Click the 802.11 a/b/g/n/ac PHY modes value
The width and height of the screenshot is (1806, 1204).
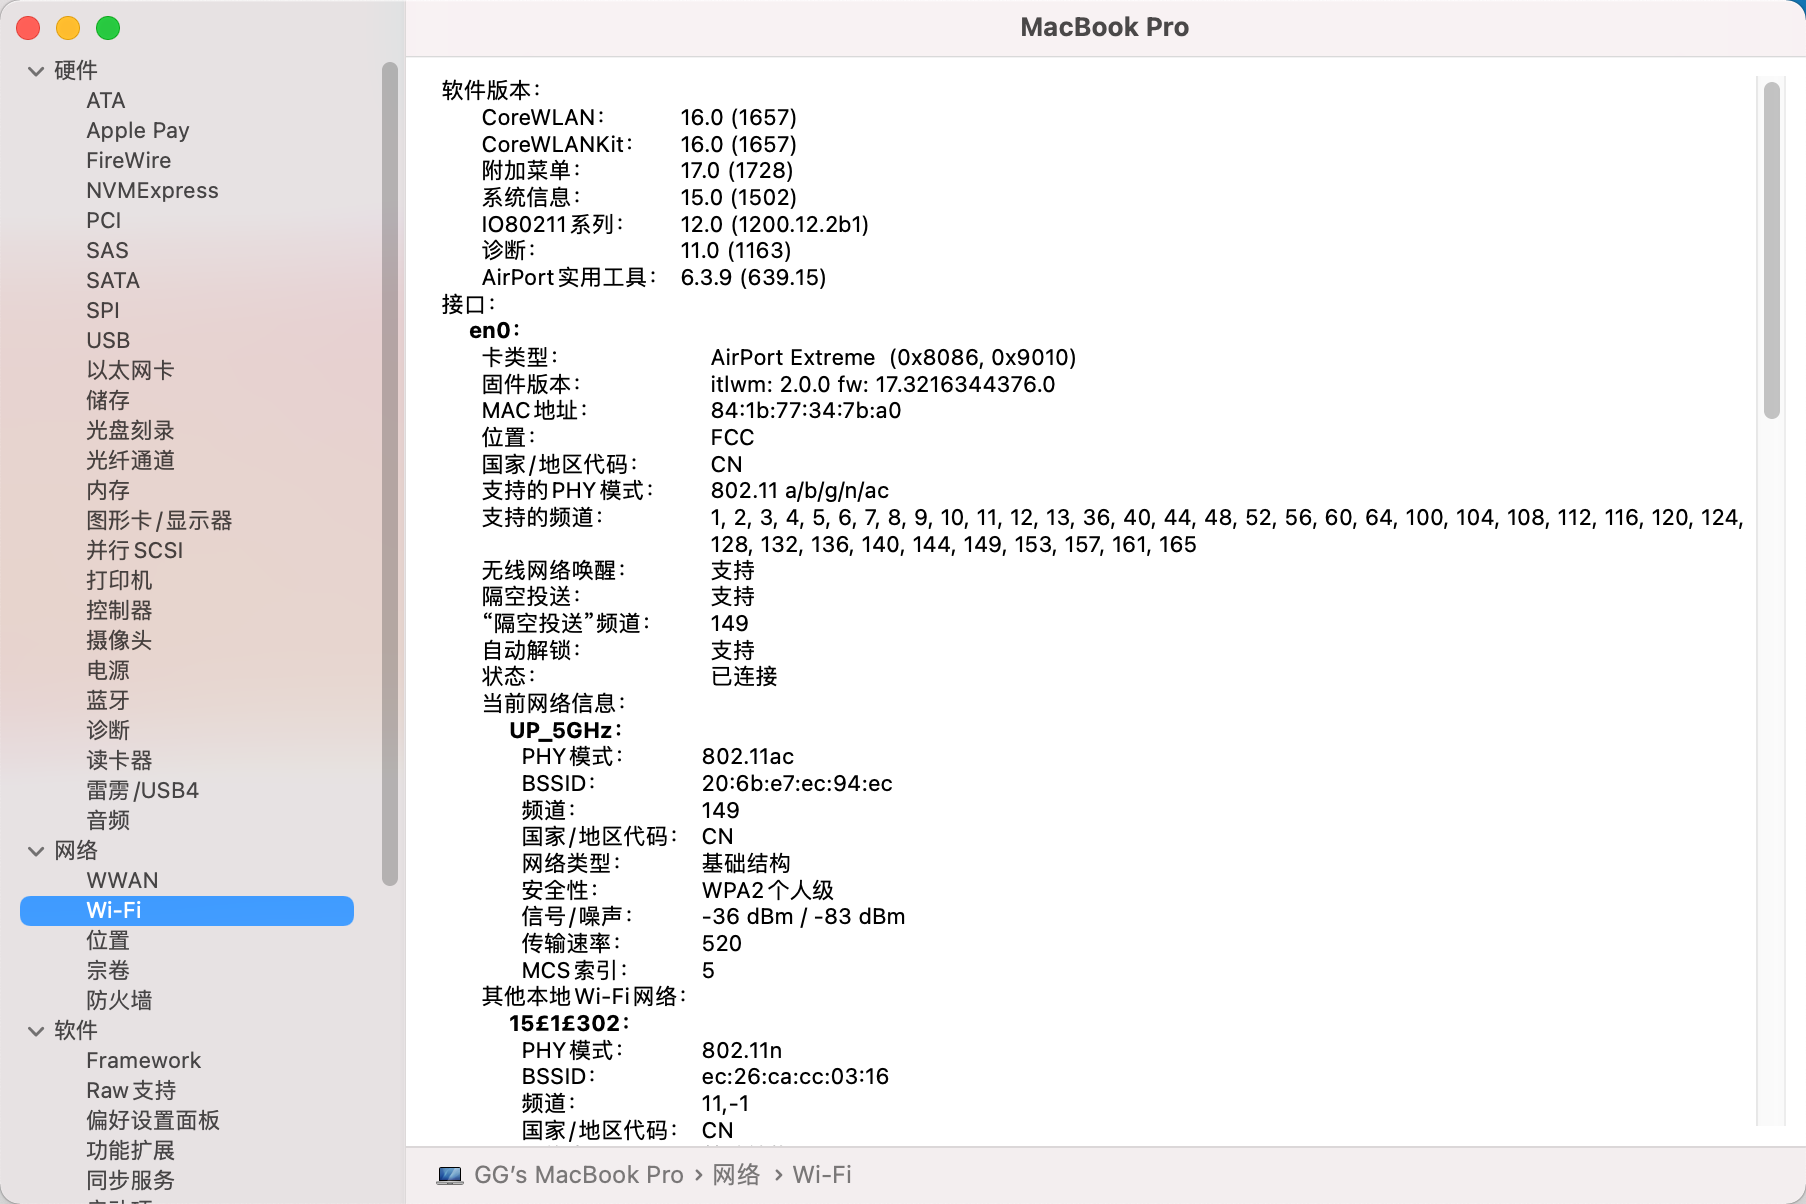coord(800,491)
